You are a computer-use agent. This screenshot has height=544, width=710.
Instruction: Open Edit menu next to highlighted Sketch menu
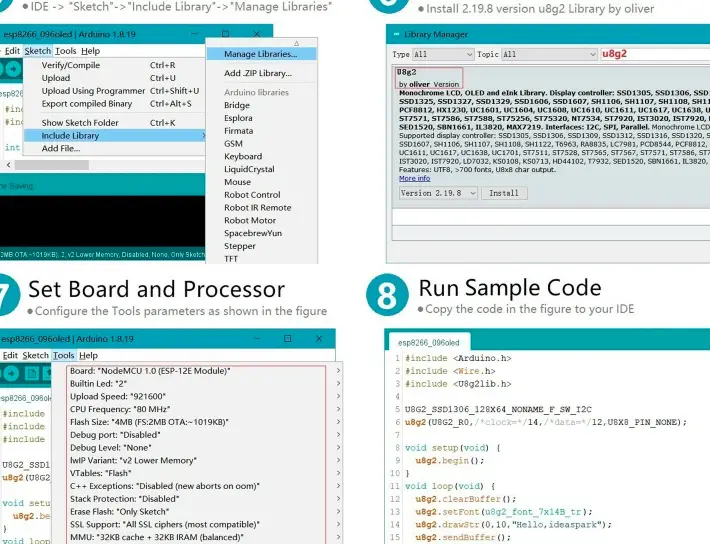12,51
